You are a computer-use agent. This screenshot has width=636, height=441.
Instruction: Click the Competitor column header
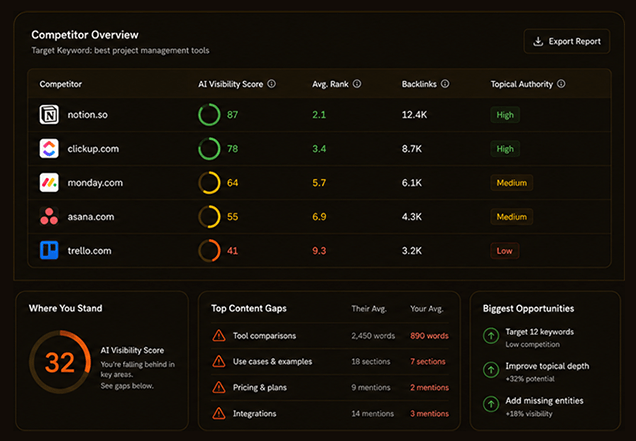[x=60, y=84]
